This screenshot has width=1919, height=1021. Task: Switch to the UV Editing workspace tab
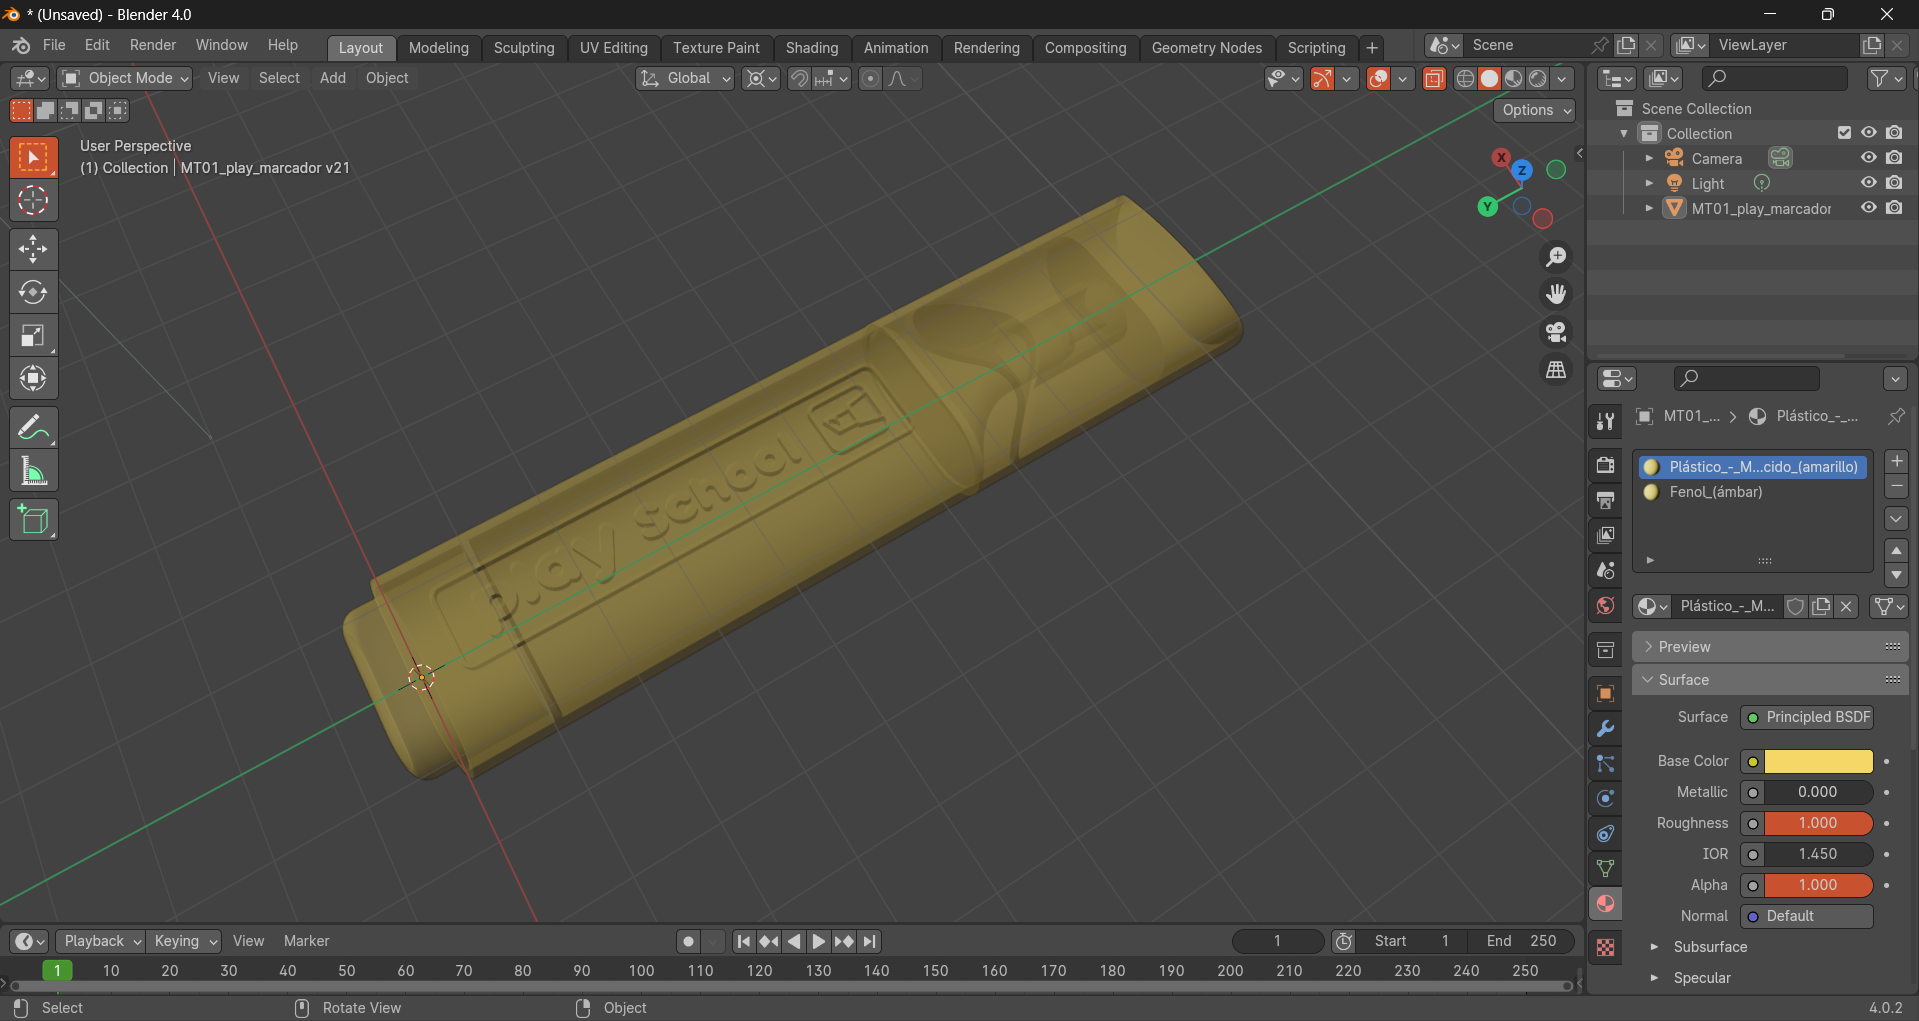pyautogui.click(x=614, y=48)
